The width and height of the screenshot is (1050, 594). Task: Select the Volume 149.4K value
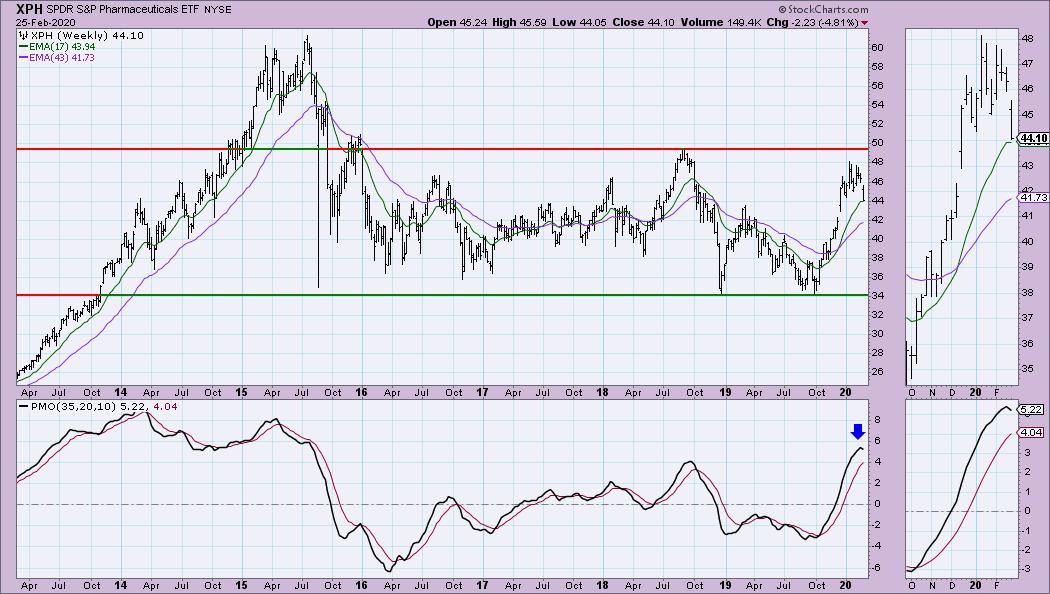coord(721,22)
